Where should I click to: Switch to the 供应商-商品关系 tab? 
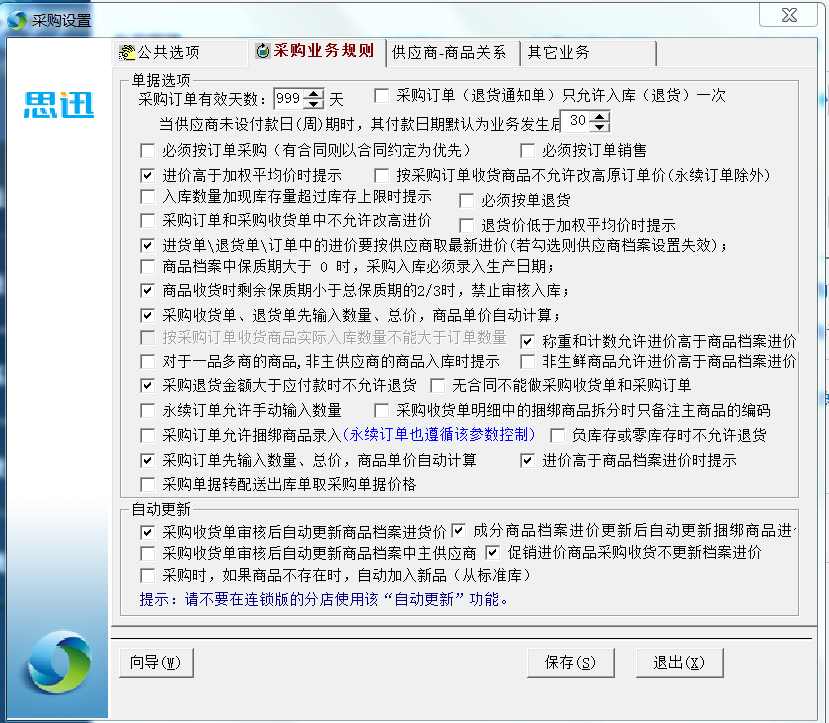449,53
